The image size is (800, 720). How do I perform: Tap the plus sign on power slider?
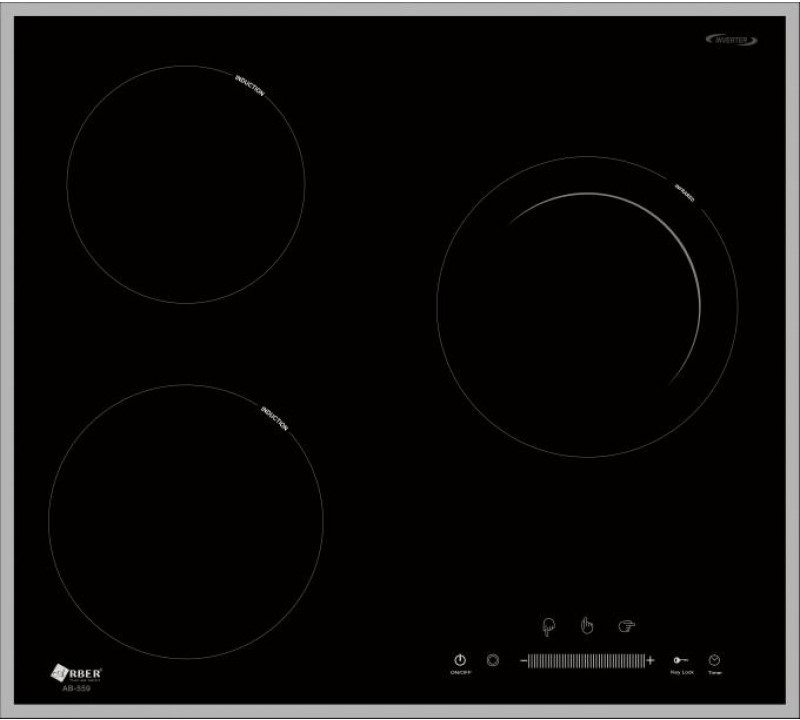tap(650, 661)
